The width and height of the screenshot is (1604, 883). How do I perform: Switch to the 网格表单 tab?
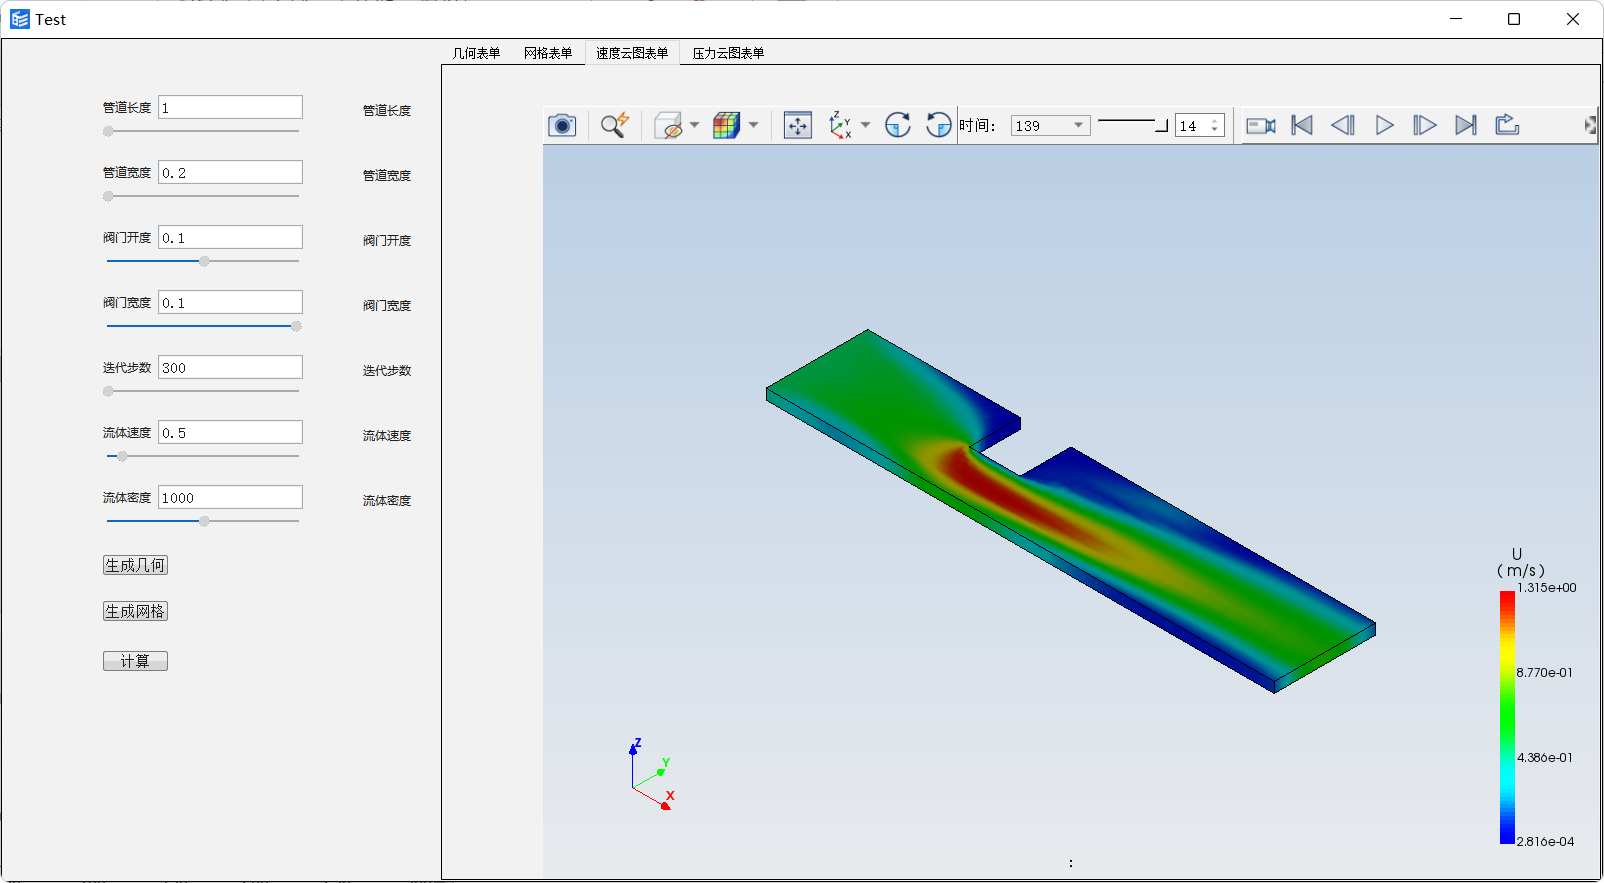pos(548,53)
